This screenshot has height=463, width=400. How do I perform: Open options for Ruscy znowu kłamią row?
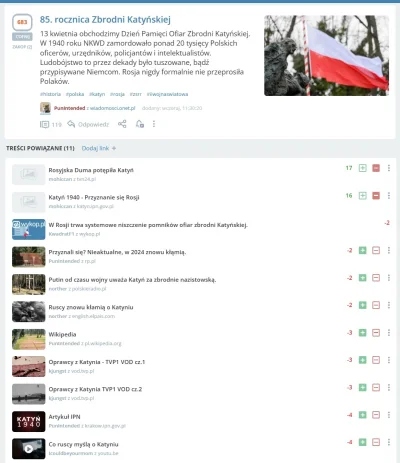pyautogui.click(x=389, y=305)
